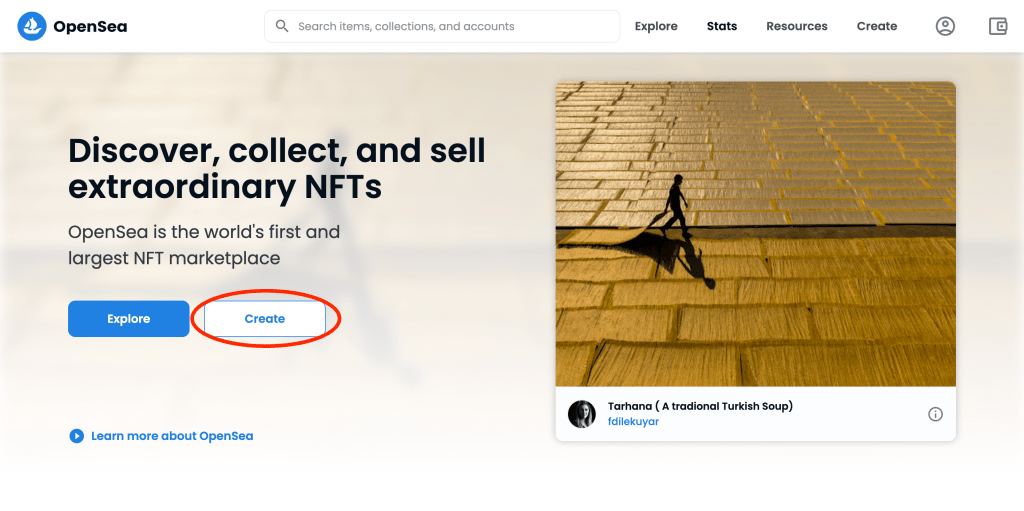Image resolution: width=1024 pixels, height=511 pixels.
Task: Click the OpenSea ship logo icon
Action: click(x=33, y=26)
